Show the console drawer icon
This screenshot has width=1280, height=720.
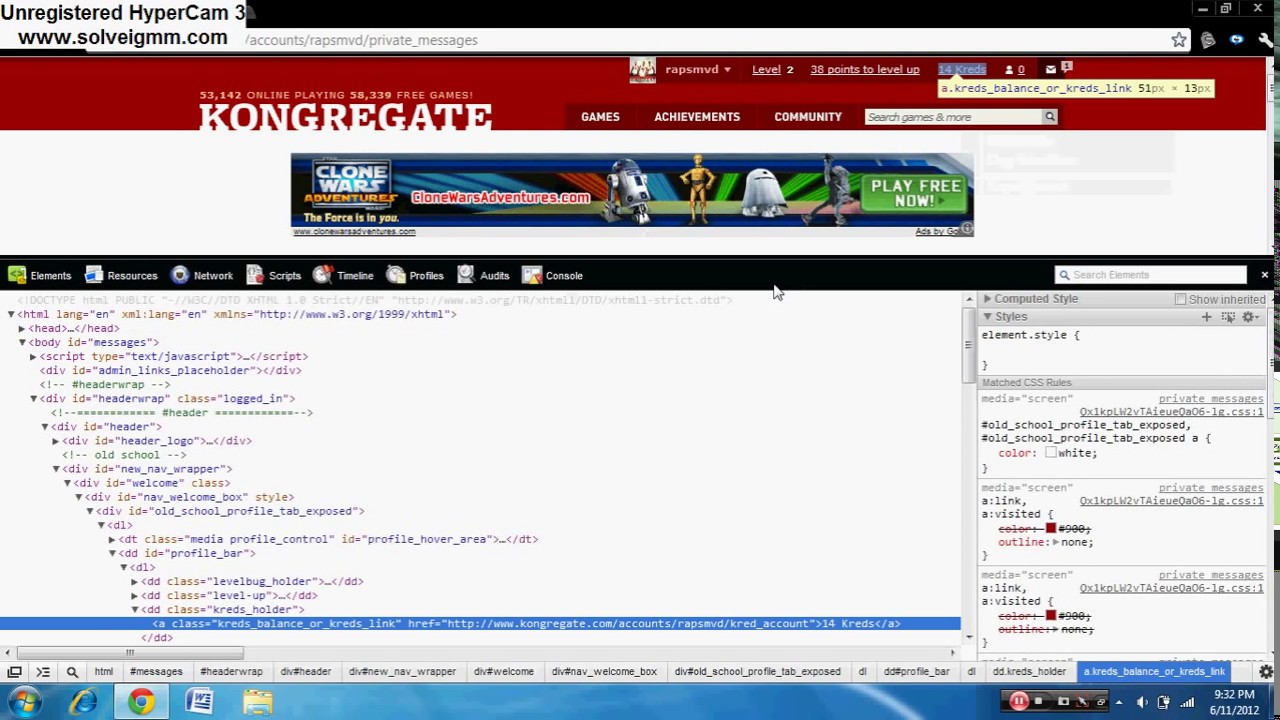pos(43,672)
